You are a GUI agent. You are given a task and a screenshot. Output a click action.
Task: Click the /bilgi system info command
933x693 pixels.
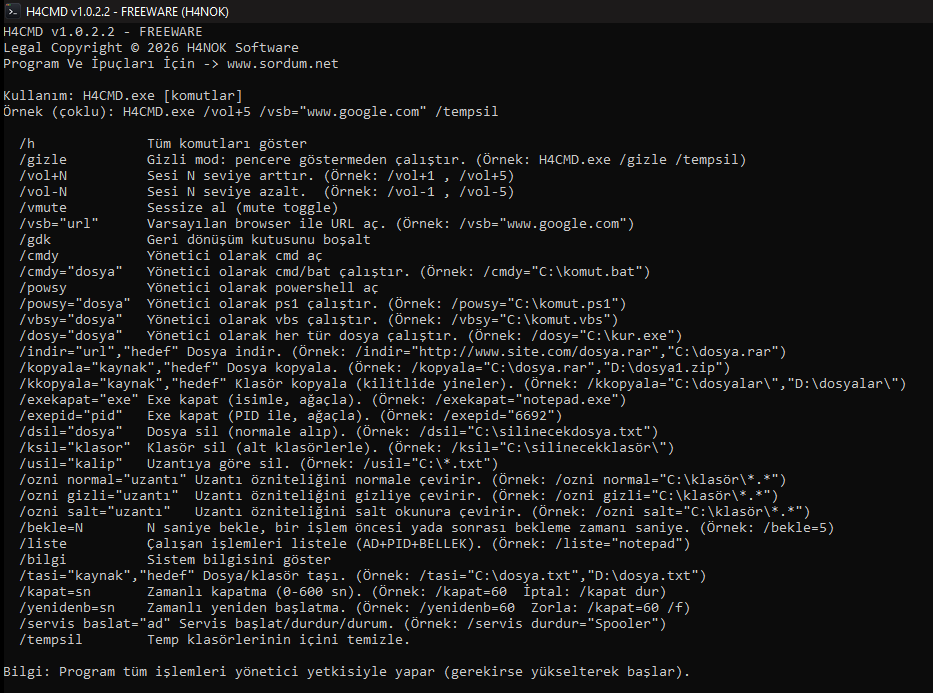point(43,560)
